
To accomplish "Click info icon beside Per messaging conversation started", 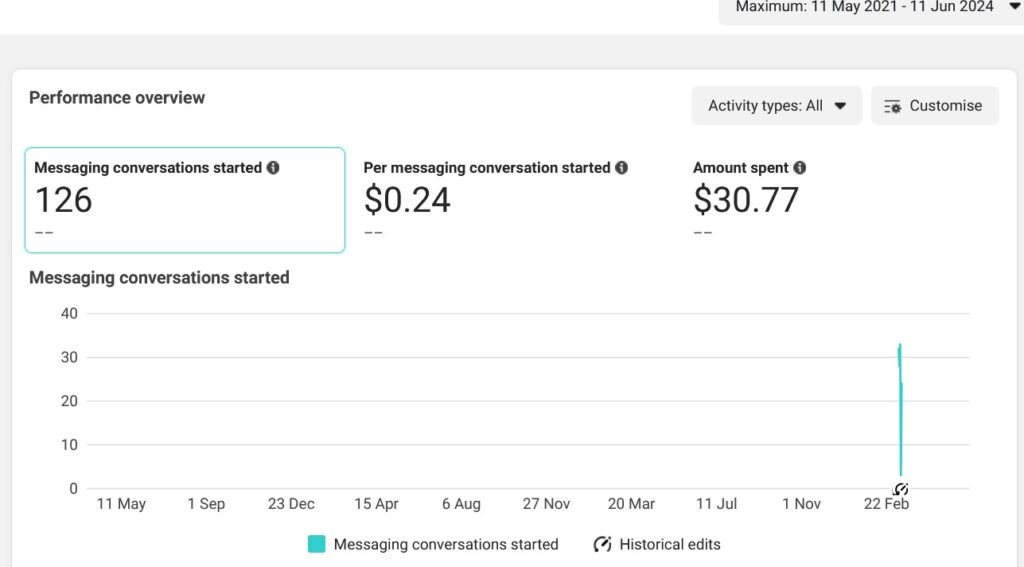I will (x=621, y=168).
